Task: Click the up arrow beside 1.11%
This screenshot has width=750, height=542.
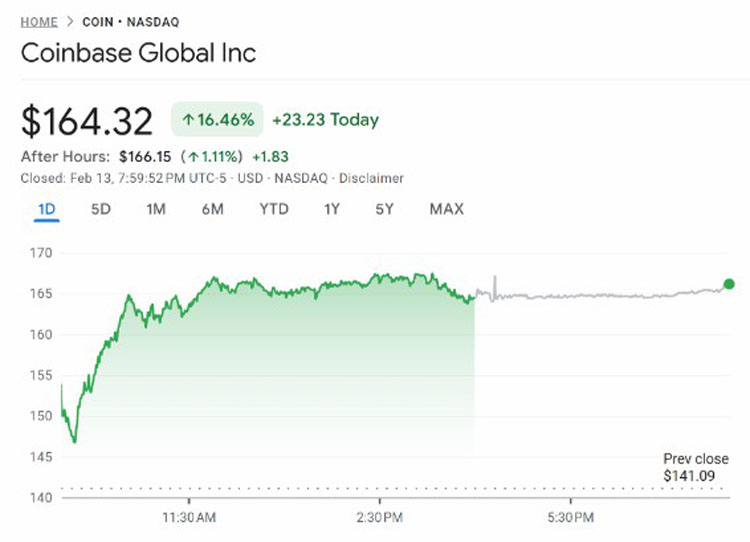Action: pyautogui.click(x=193, y=157)
